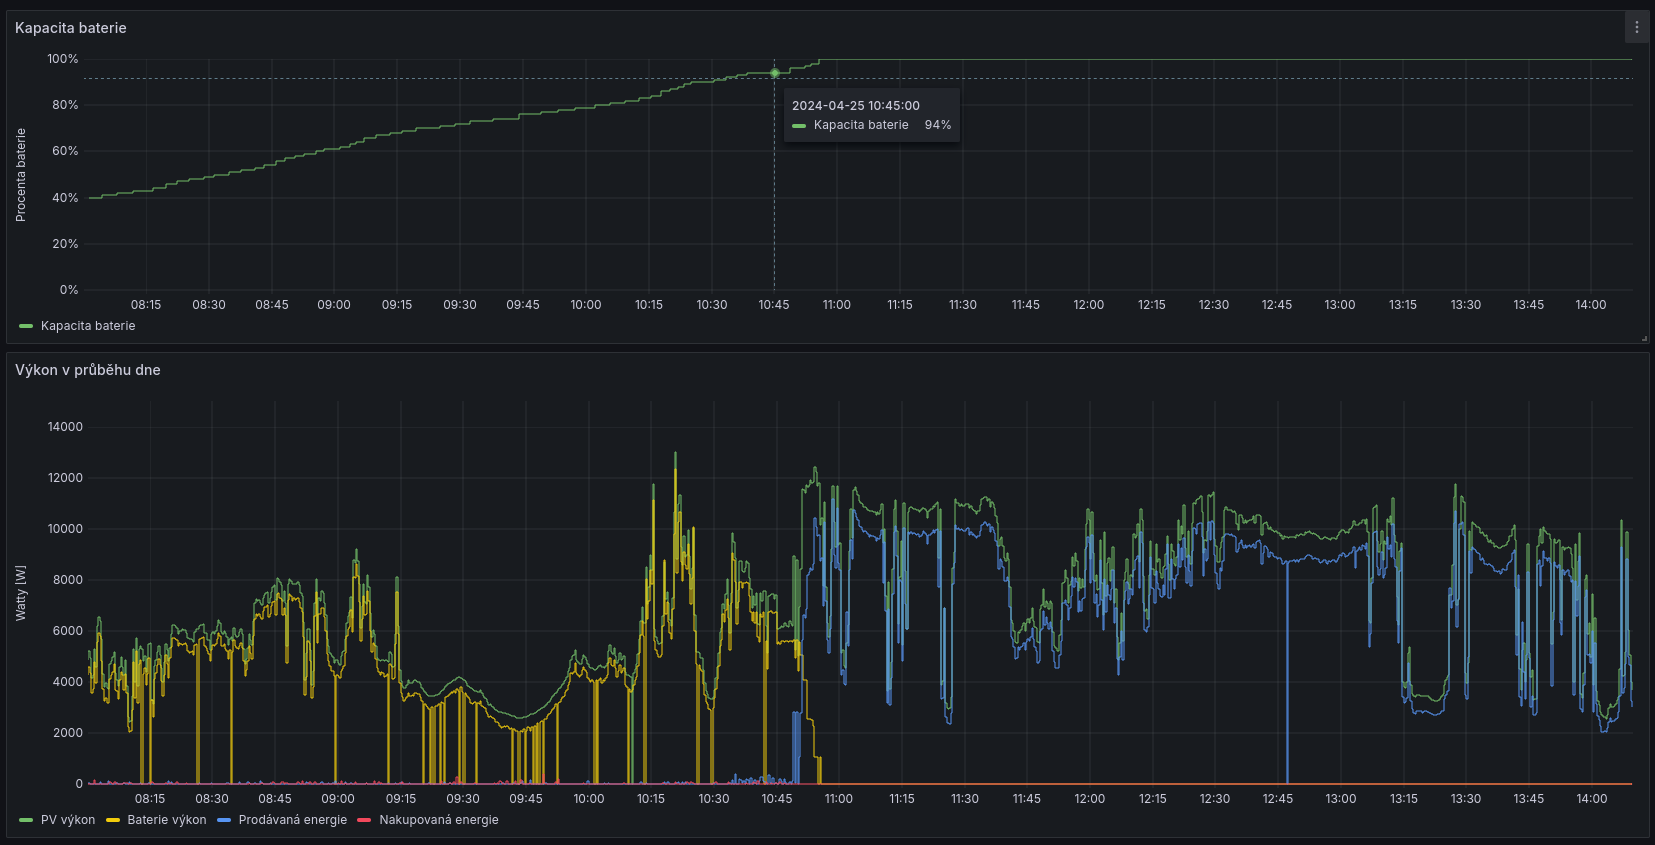Image resolution: width=1655 pixels, height=845 pixels.
Task: Click the 12:00 time label on battery chart
Action: 1088,305
